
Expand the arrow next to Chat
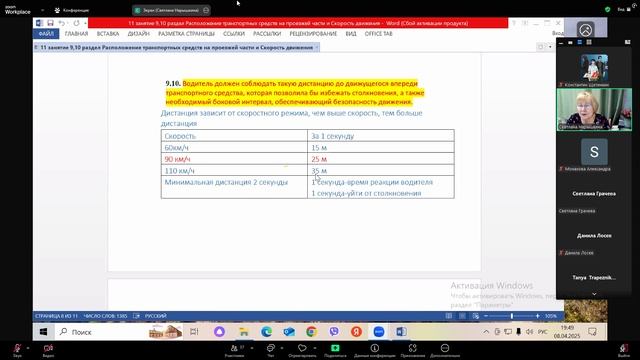[x=282, y=348]
